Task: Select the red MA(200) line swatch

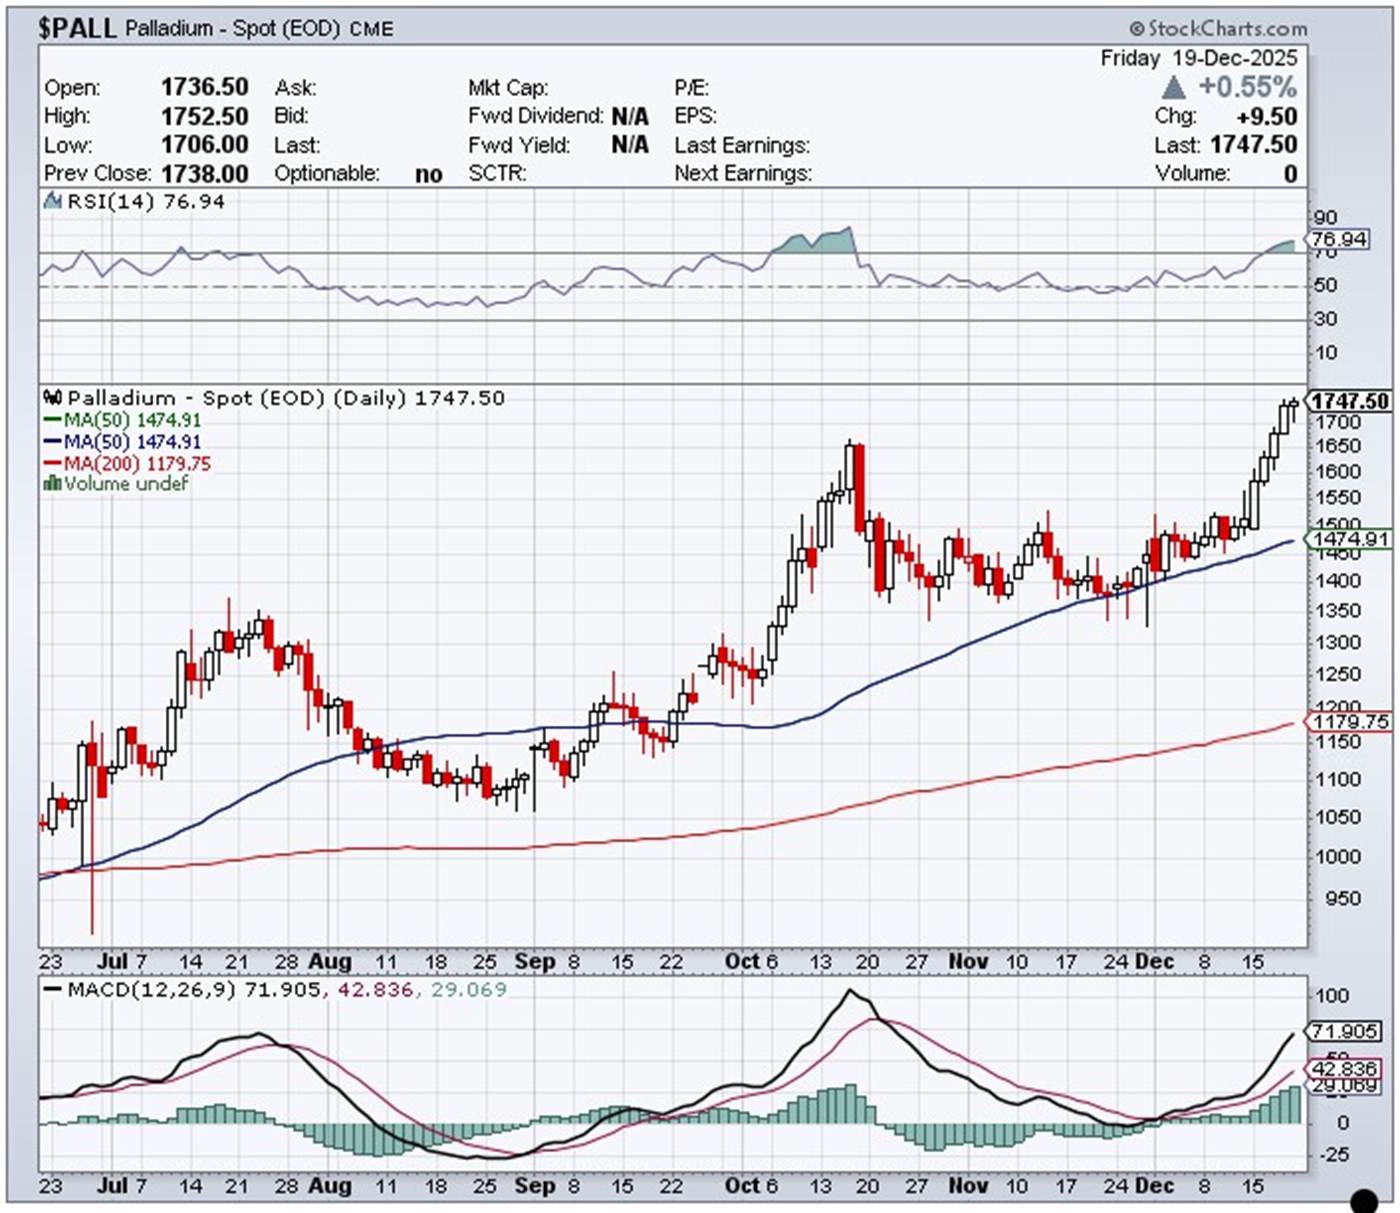Action: point(53,464)
